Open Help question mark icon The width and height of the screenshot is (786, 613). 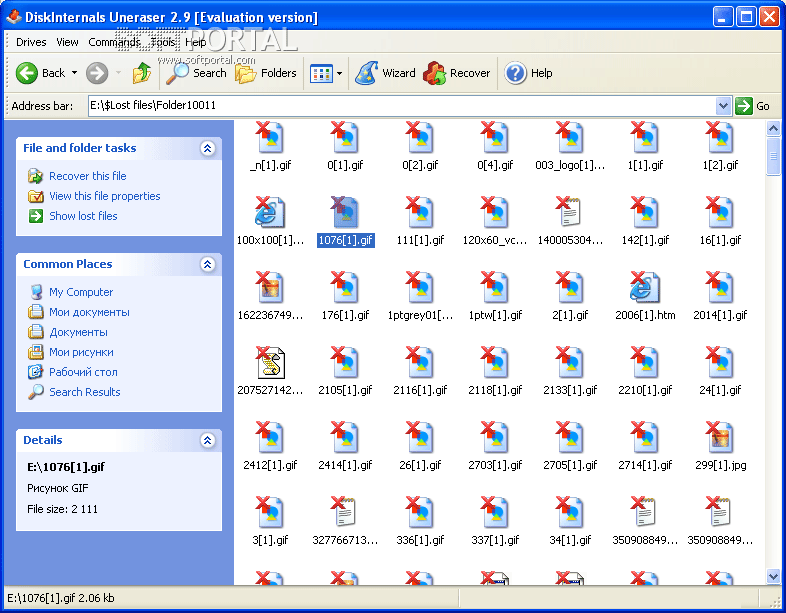coord(515,73)
